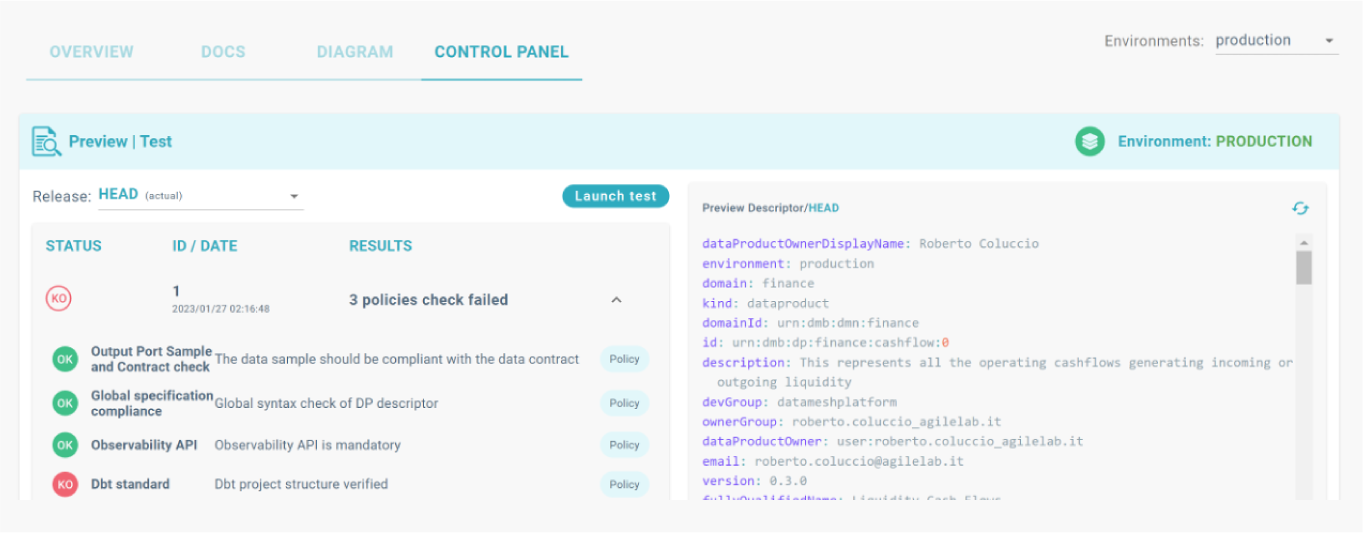The height and width of the screenshot is (533, 1363).
Task: Click email roberto.coluccio@agilelab.it line
Action: pyautogui.click(x=833, y=461)
